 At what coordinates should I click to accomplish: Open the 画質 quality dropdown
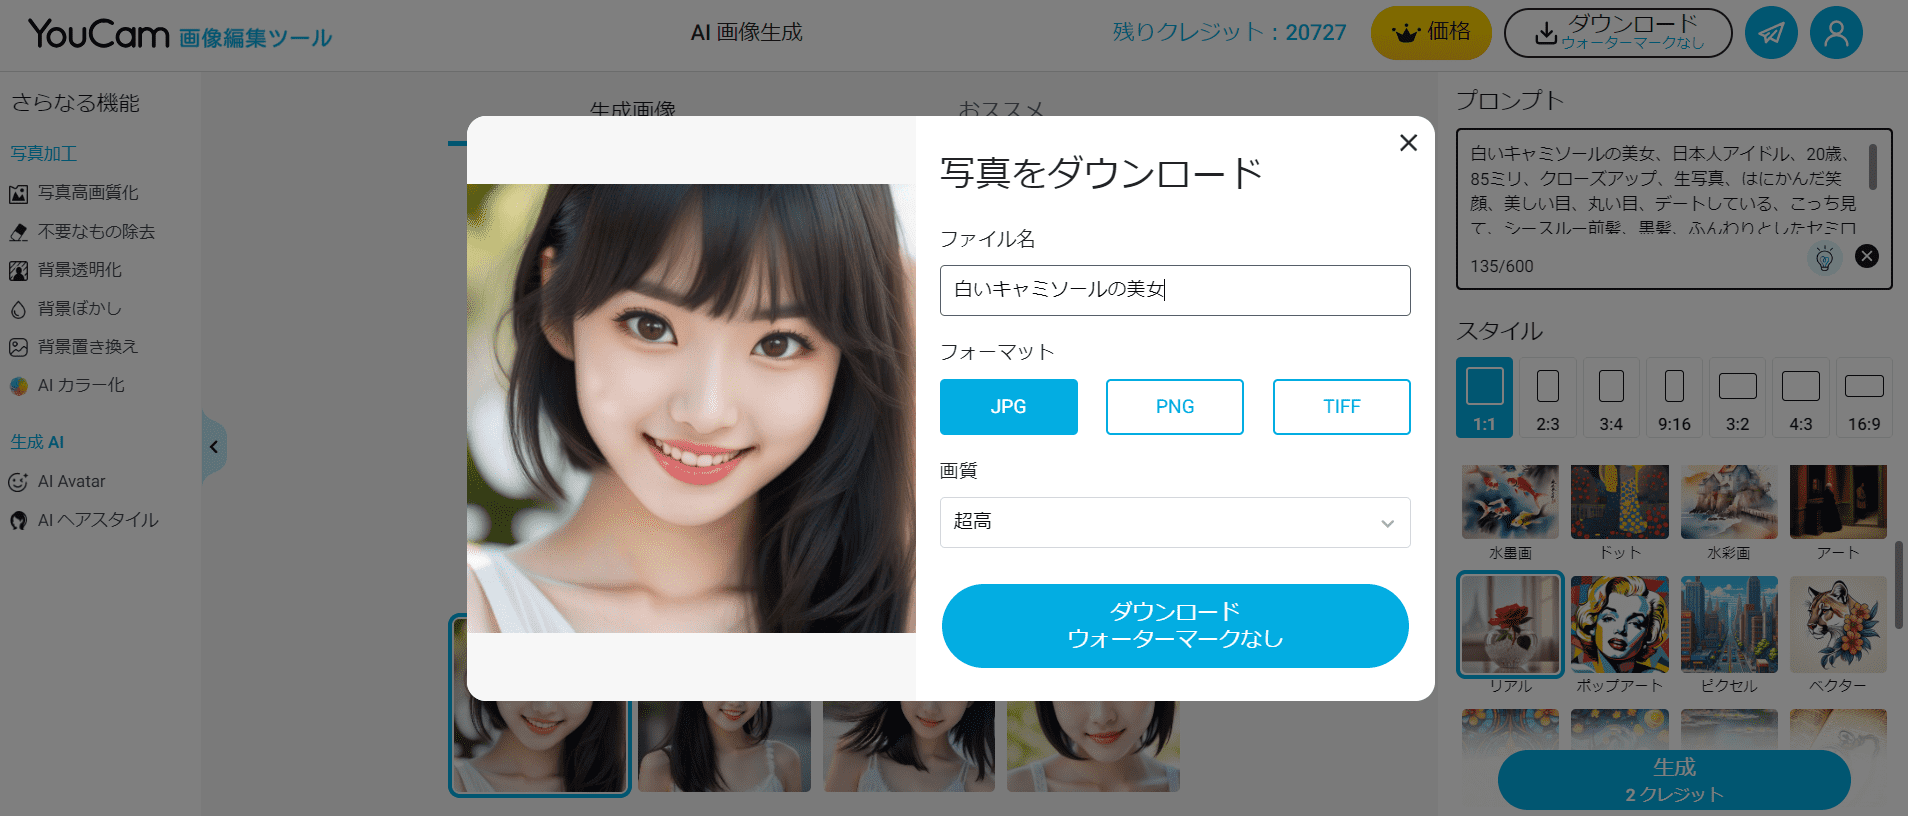[x=1175, y=522]
